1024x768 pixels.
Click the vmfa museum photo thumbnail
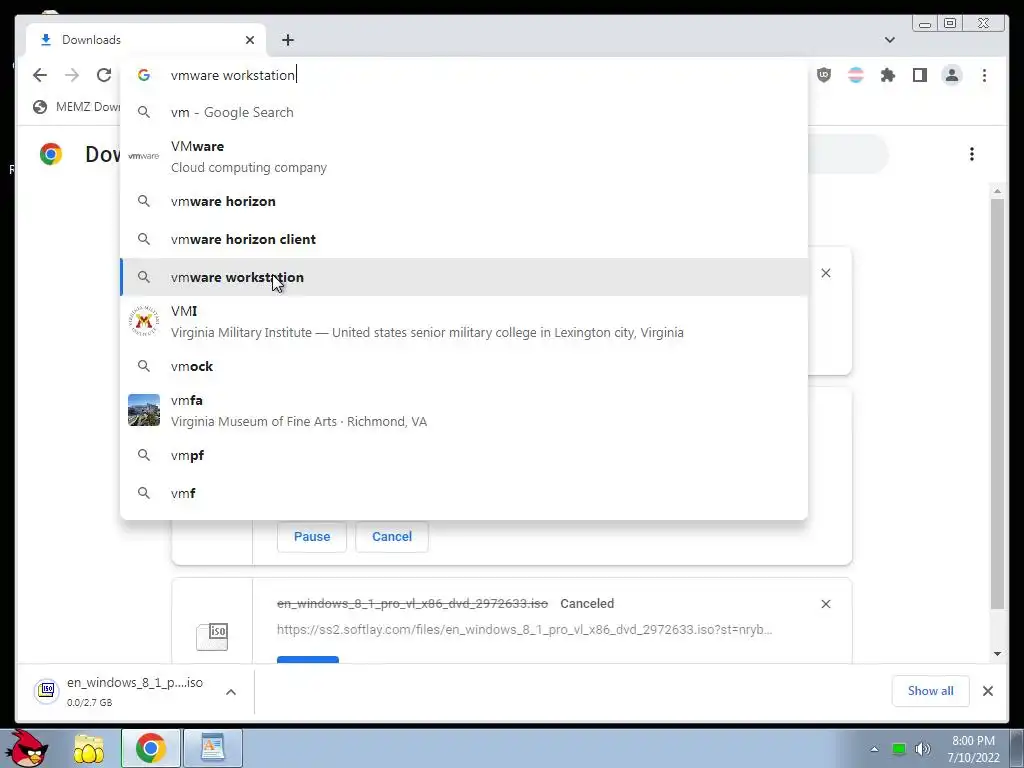(144, 410)
